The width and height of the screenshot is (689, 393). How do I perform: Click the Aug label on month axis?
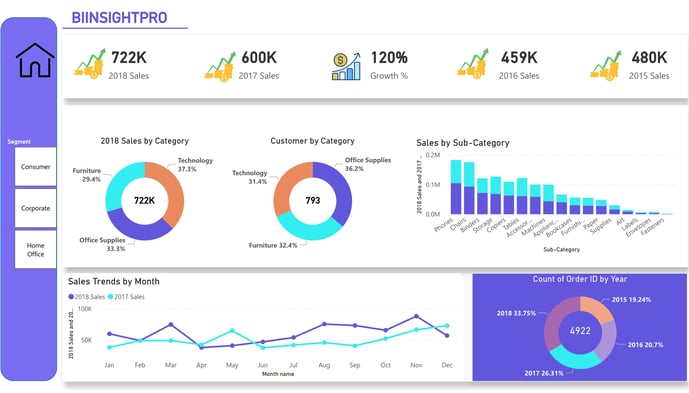tap(324, 365)
